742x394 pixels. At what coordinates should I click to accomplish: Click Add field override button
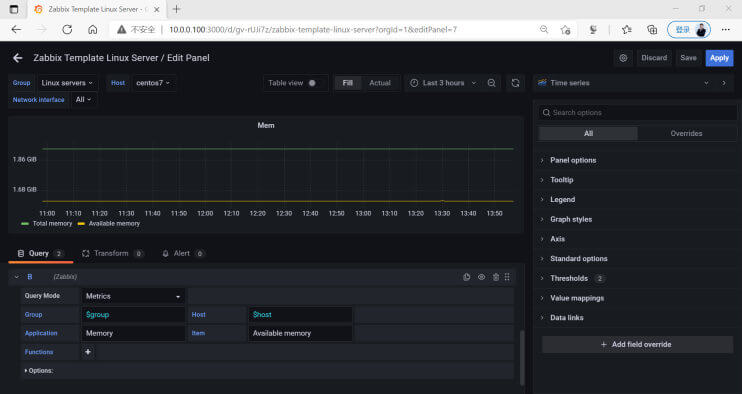(x=637, y=344)
